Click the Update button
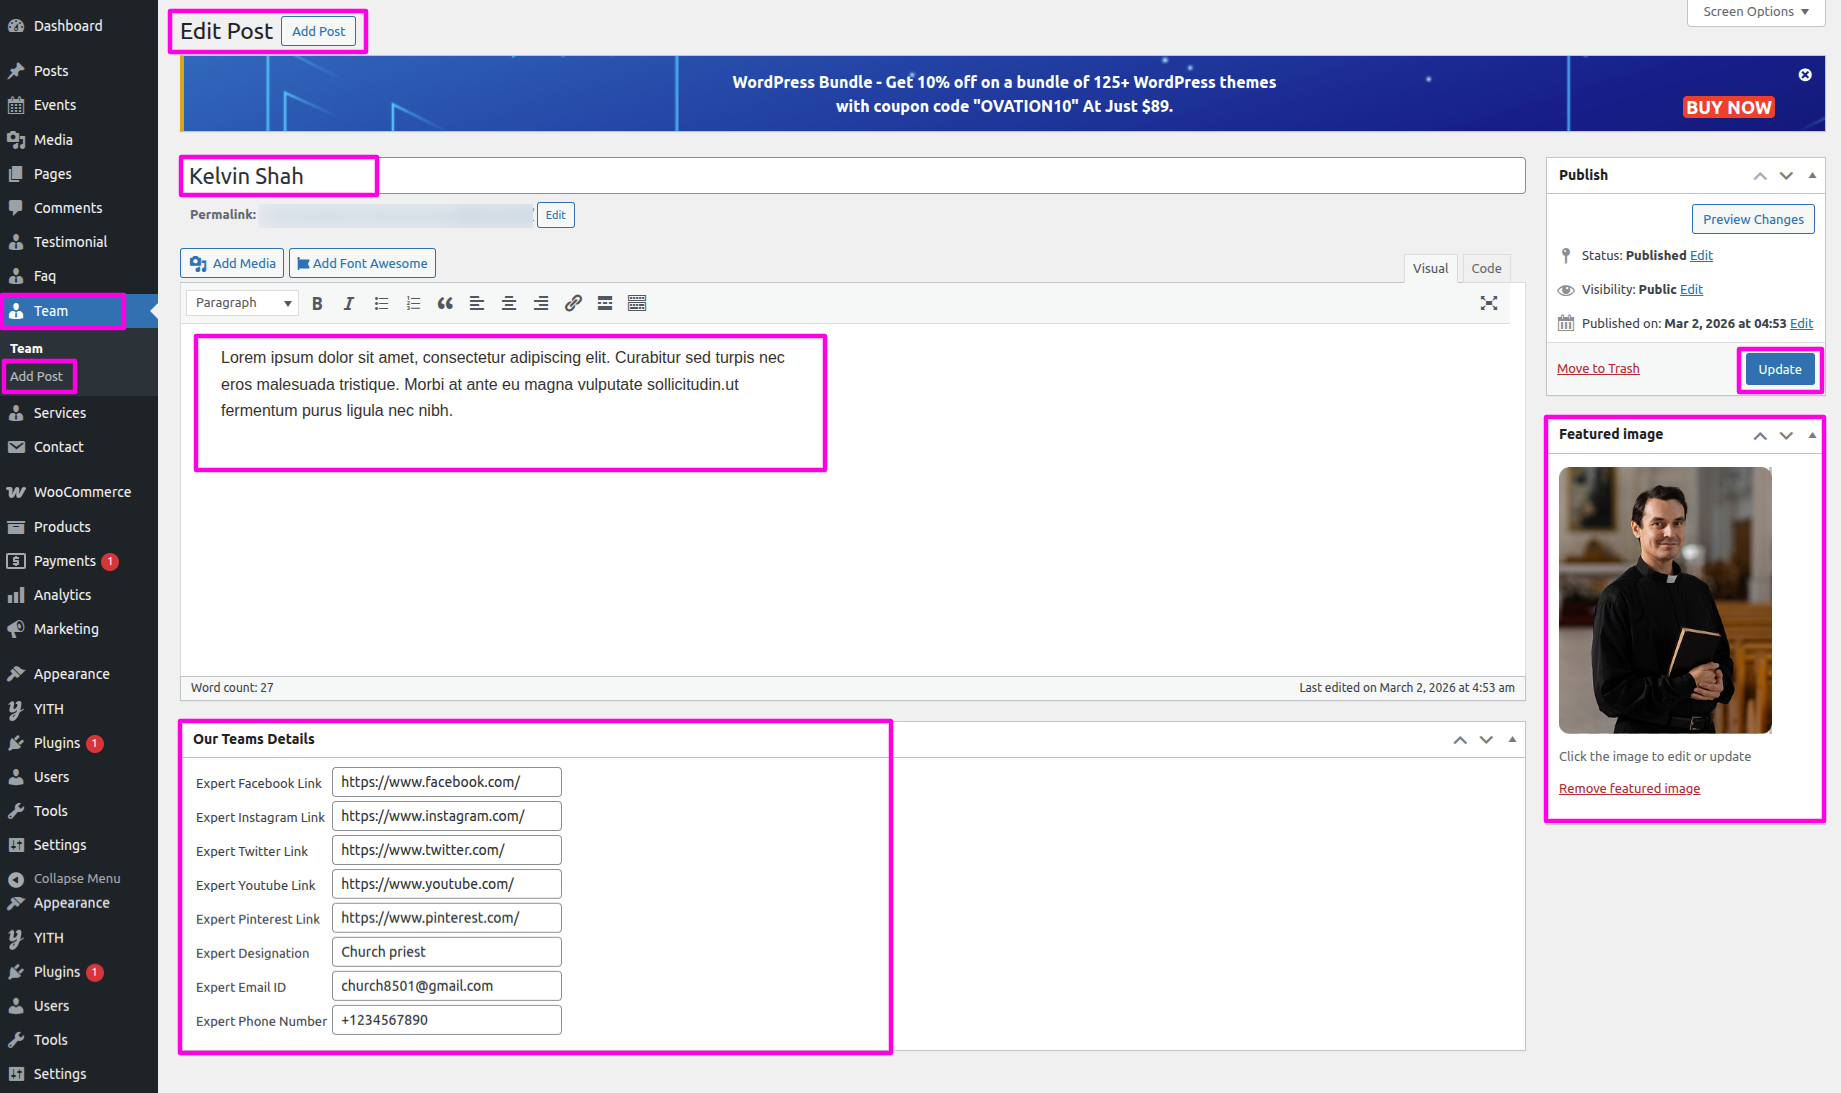 tap(1779, 369)
